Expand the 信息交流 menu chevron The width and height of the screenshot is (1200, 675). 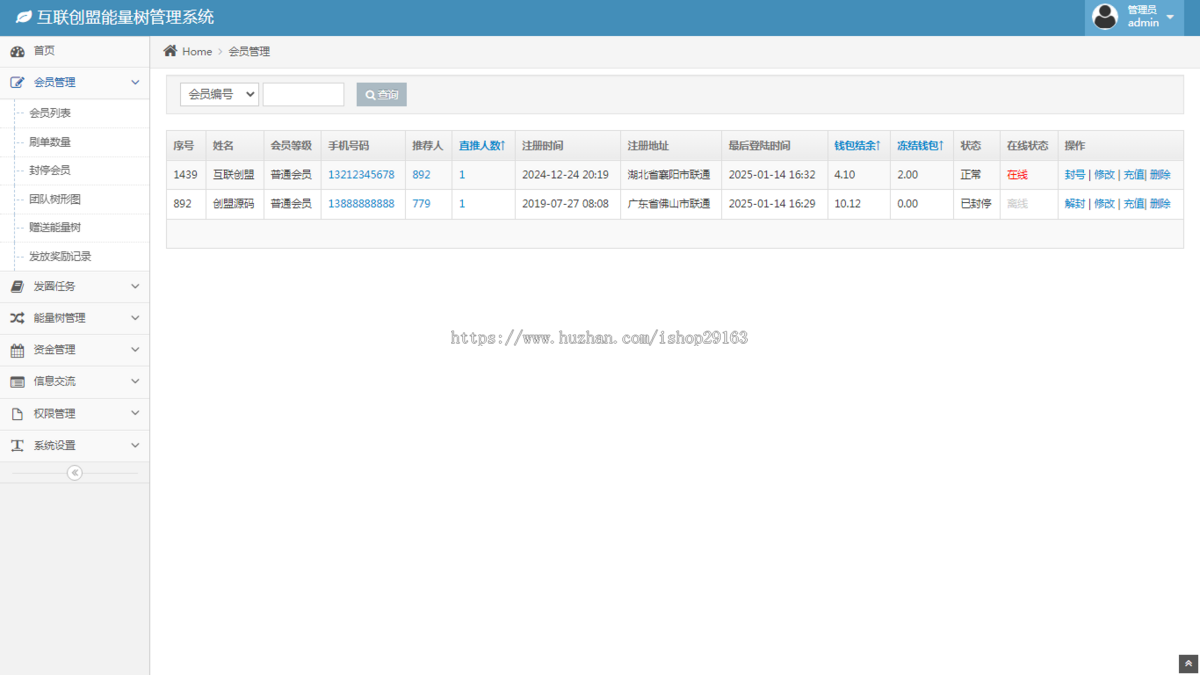click(135, 382)
